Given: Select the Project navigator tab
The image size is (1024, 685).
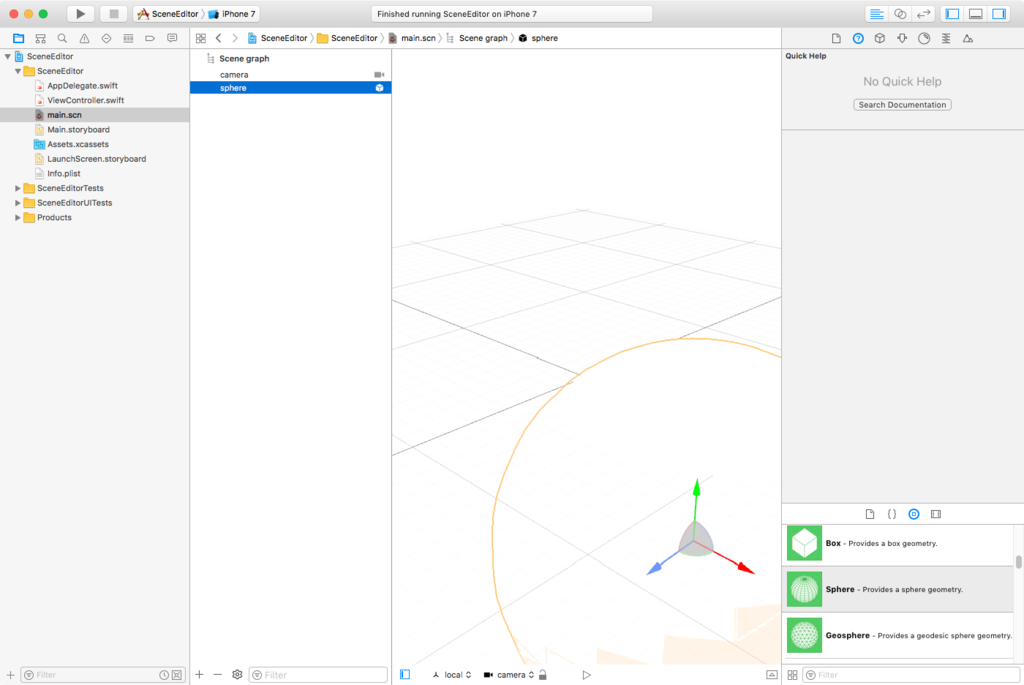Looking at the screenshot, I should 18,39.
